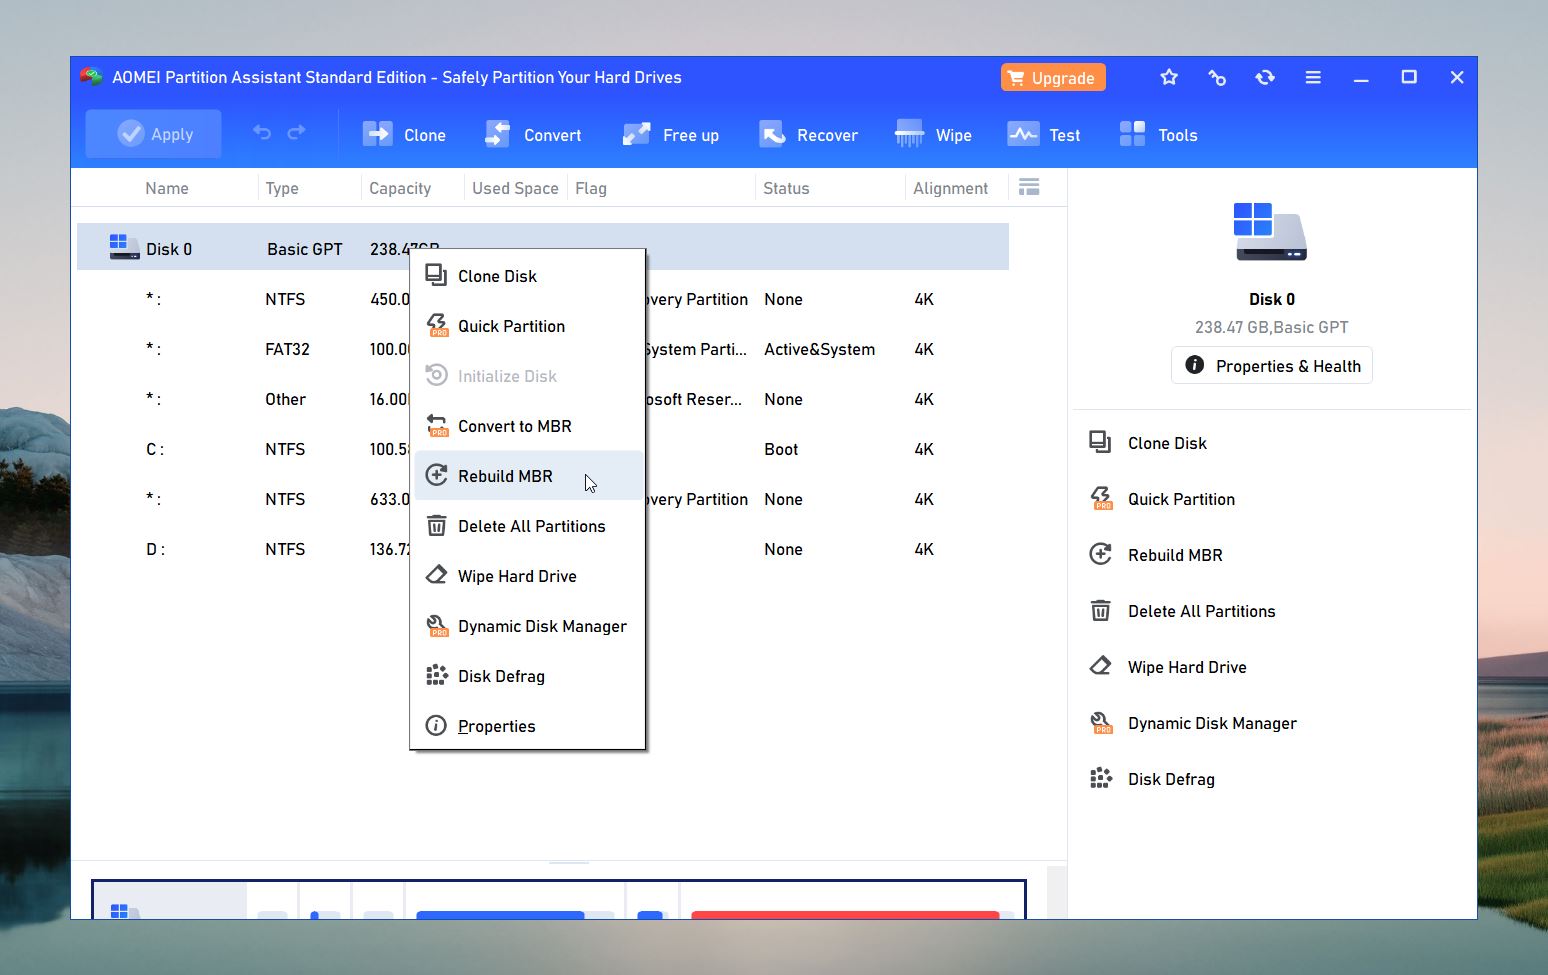
Task: Toggle the list view icon beside Alignment
Action: pyautogui.click(x=1029, y=187)
